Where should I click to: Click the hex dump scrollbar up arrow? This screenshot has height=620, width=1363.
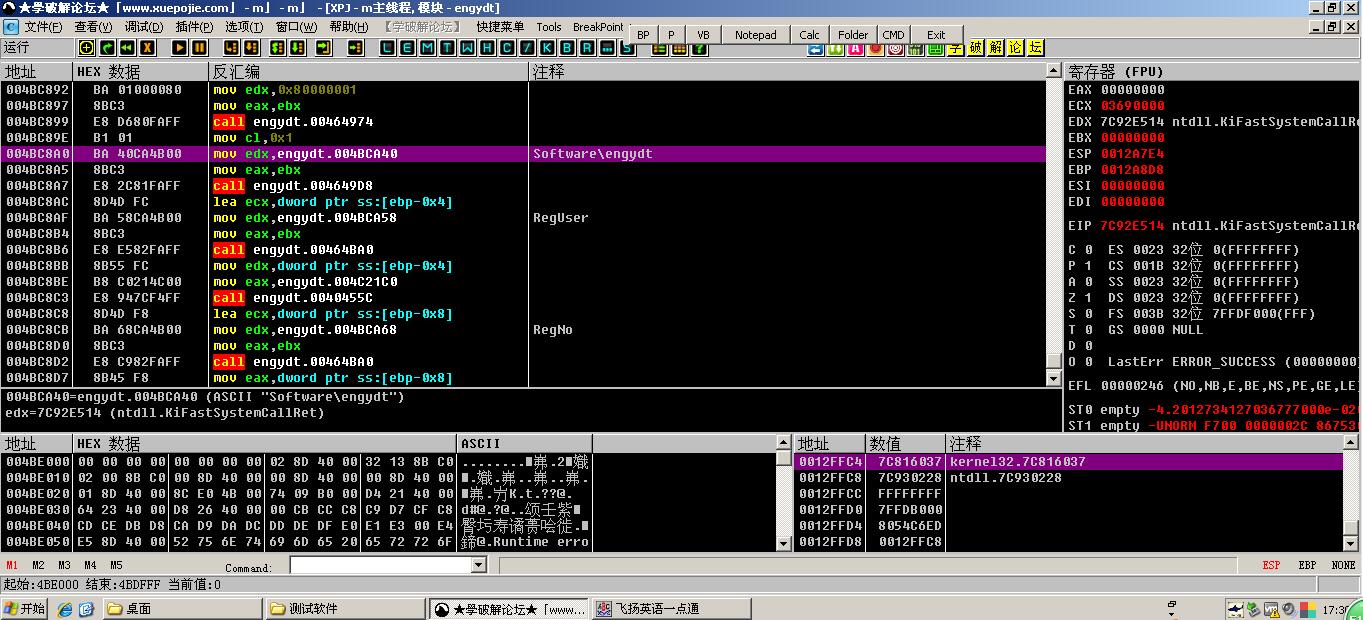coord(784,443)
